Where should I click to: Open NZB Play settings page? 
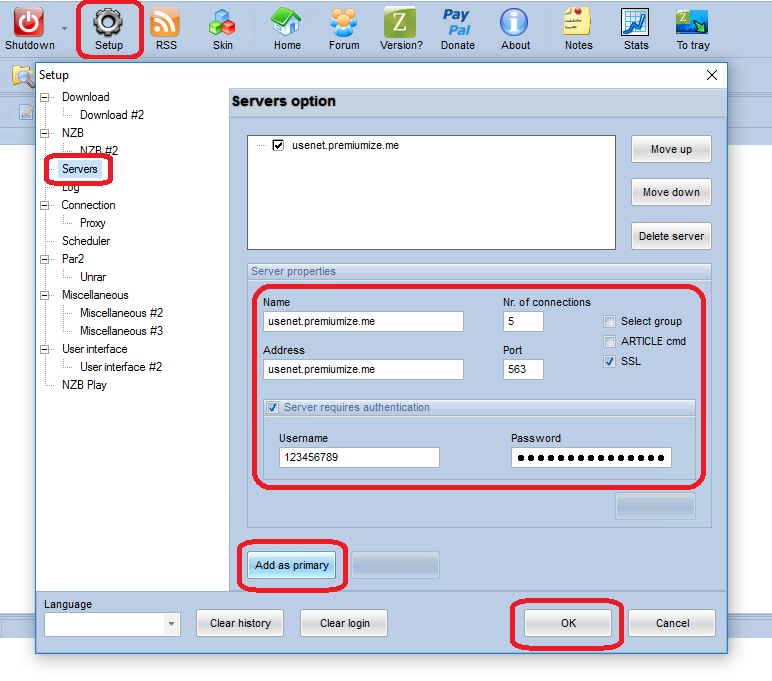point(84,385)
